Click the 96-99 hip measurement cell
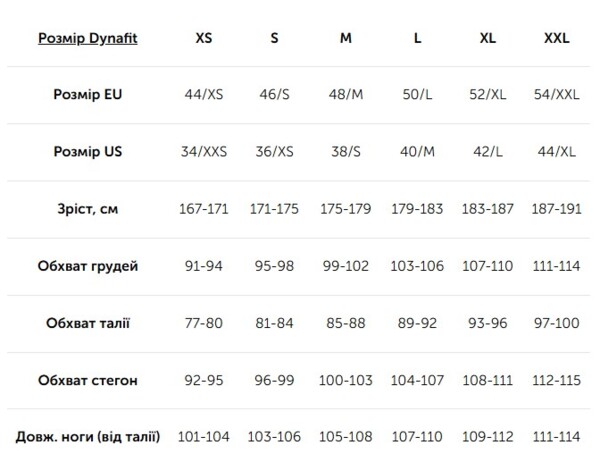Viewport: 600px width, 462px height. point(274,380)
